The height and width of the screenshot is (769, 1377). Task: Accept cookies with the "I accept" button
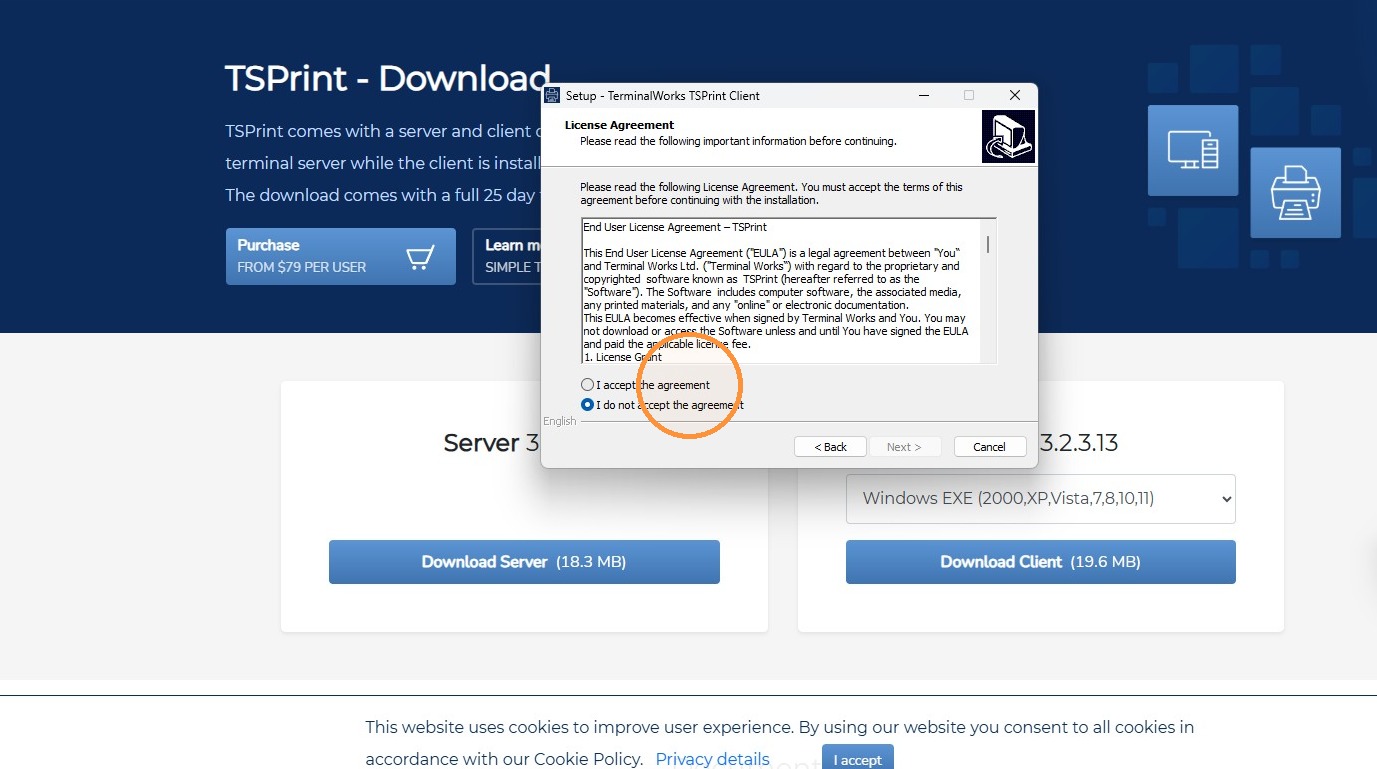click(858, 759)
